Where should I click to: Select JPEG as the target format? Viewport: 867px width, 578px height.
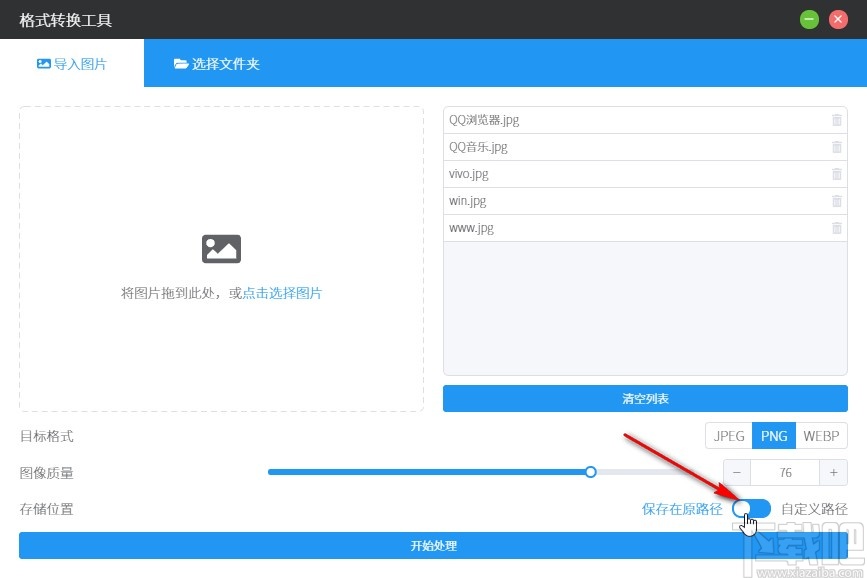pos(728,435)
